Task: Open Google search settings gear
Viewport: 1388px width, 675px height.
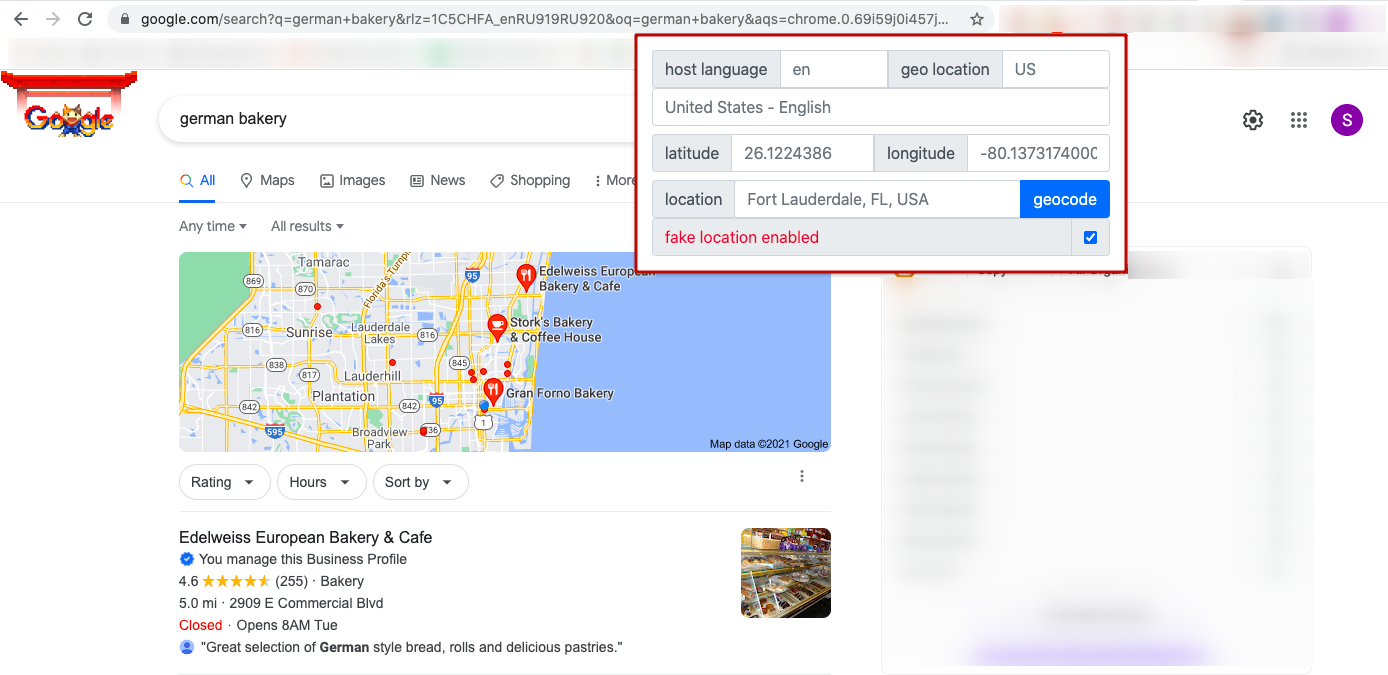Action: tap(1252, 120)
